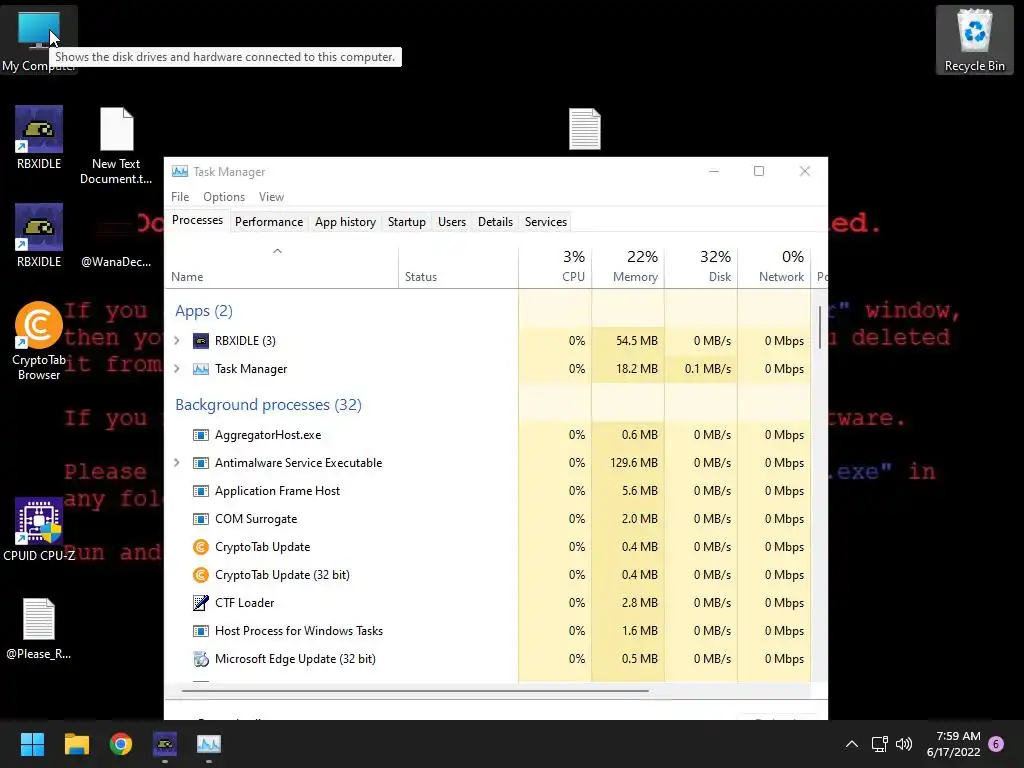The image size is (1024, 768).
Task: Switch to the Startup tab
Action: pos(407,222)
